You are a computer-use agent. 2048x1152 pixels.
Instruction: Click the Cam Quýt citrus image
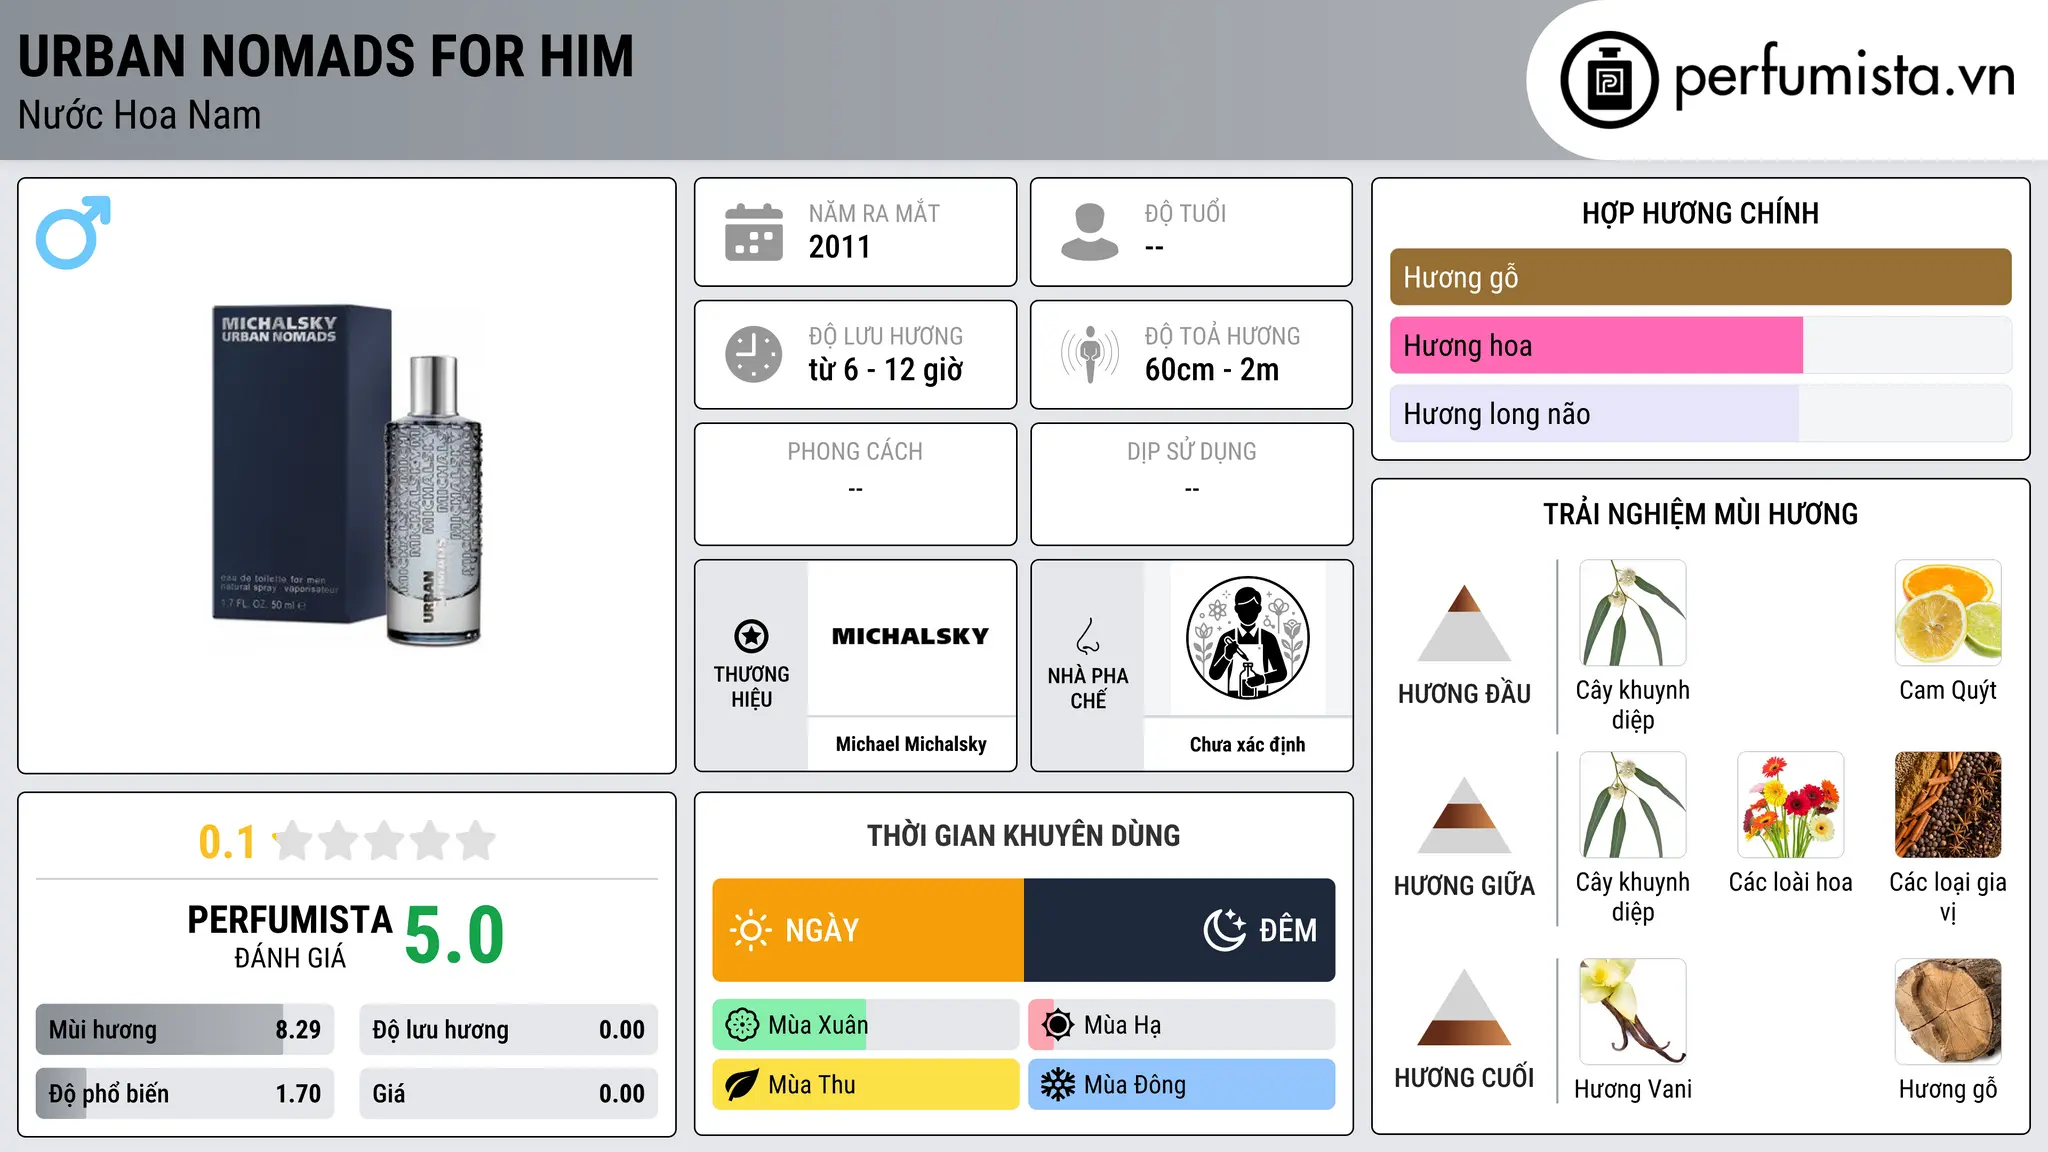click(x=1948, y=613)
